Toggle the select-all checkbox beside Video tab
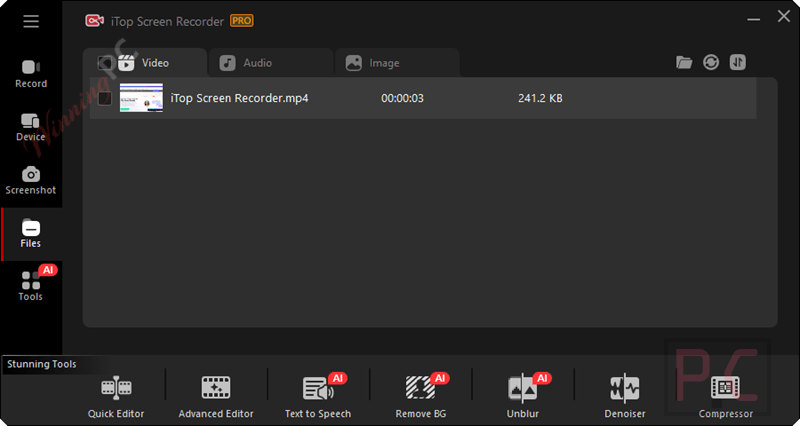Image resolution: width=800 pixels, height=426 pixels. (104, 63)
